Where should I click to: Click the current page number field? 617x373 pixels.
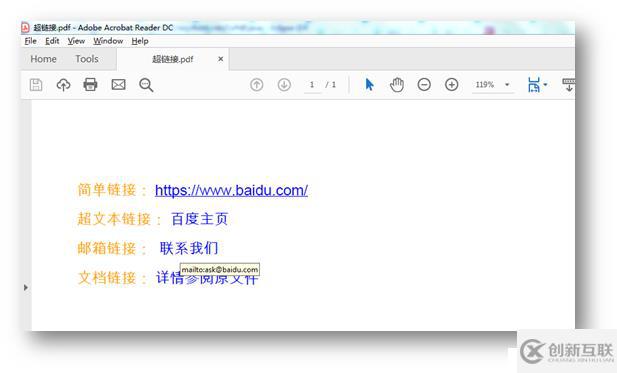coord(312,85)
